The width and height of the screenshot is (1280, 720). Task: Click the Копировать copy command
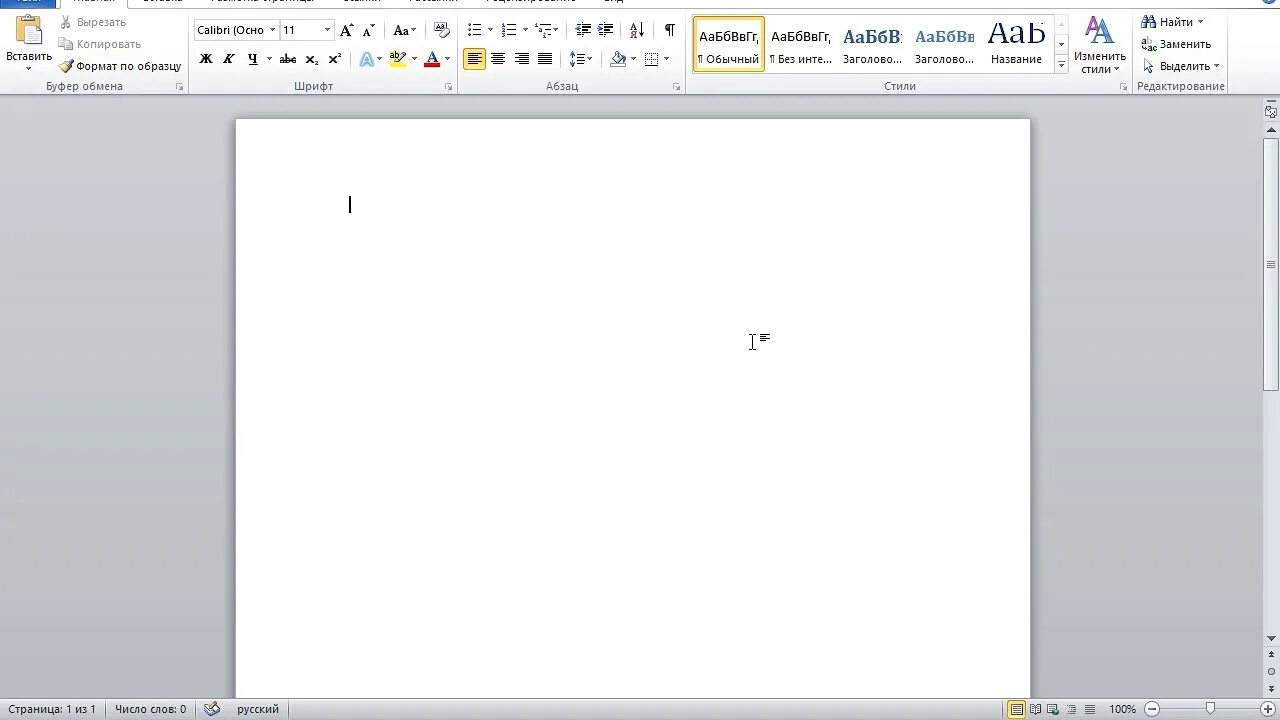[x=99, y=44]
